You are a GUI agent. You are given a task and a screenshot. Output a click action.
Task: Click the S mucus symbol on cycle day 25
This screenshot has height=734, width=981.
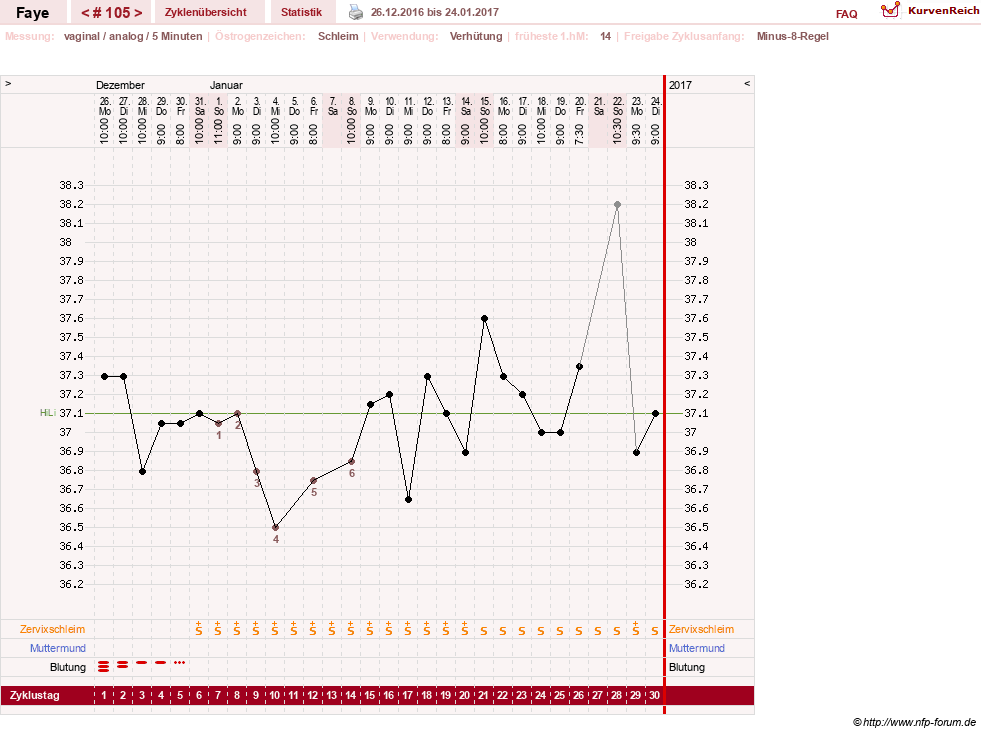pos(559,631)
